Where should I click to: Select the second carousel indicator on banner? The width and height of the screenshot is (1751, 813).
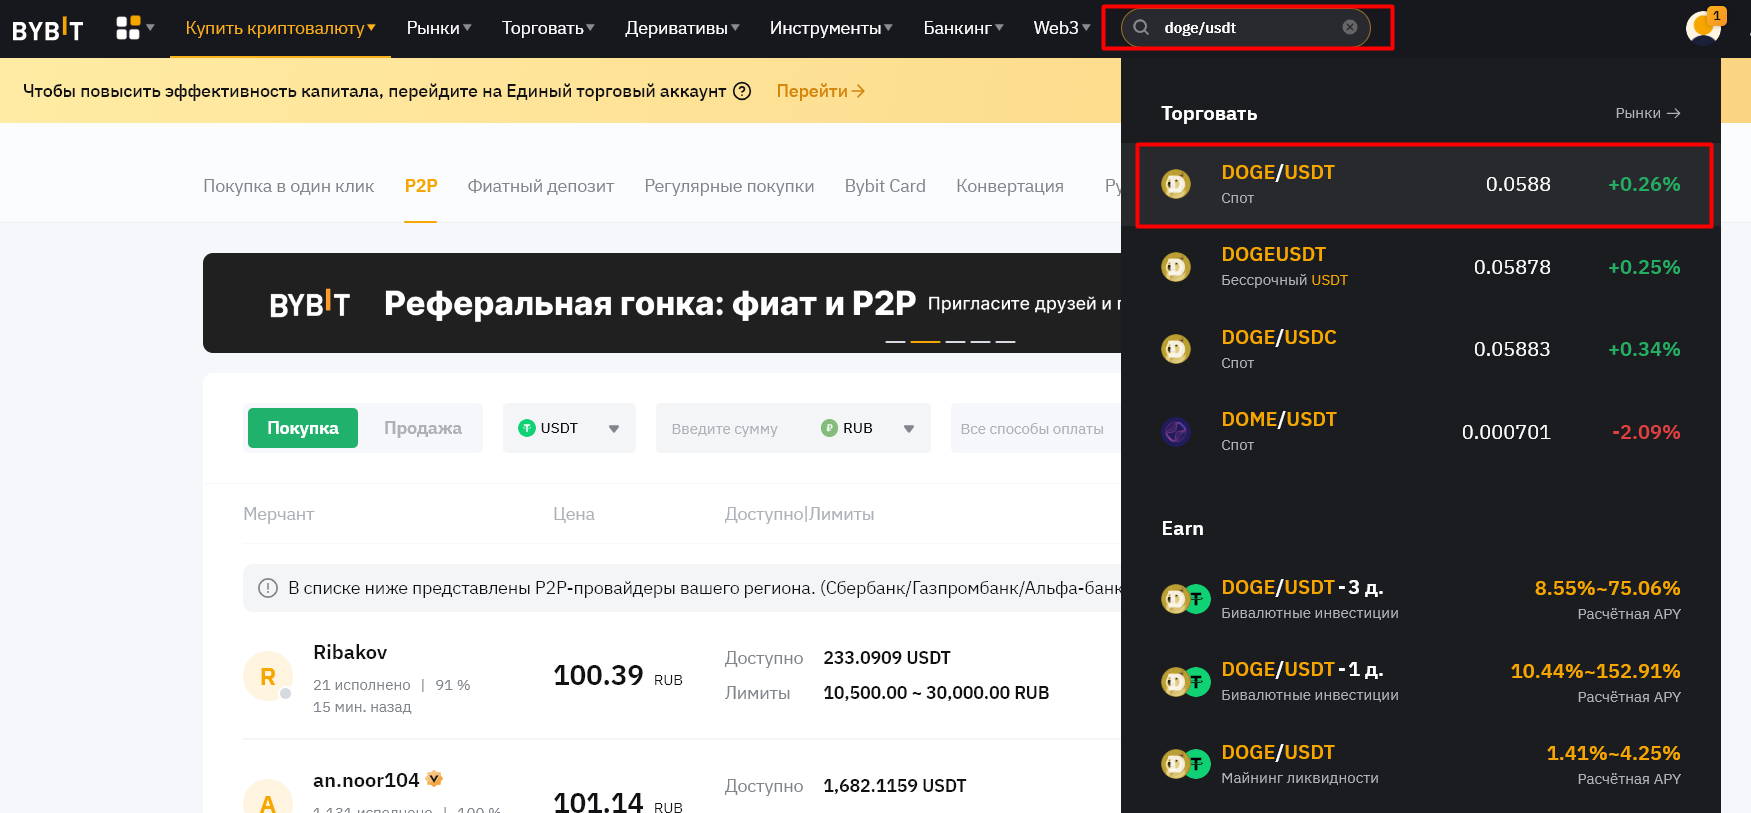click(x=925, y=341)
